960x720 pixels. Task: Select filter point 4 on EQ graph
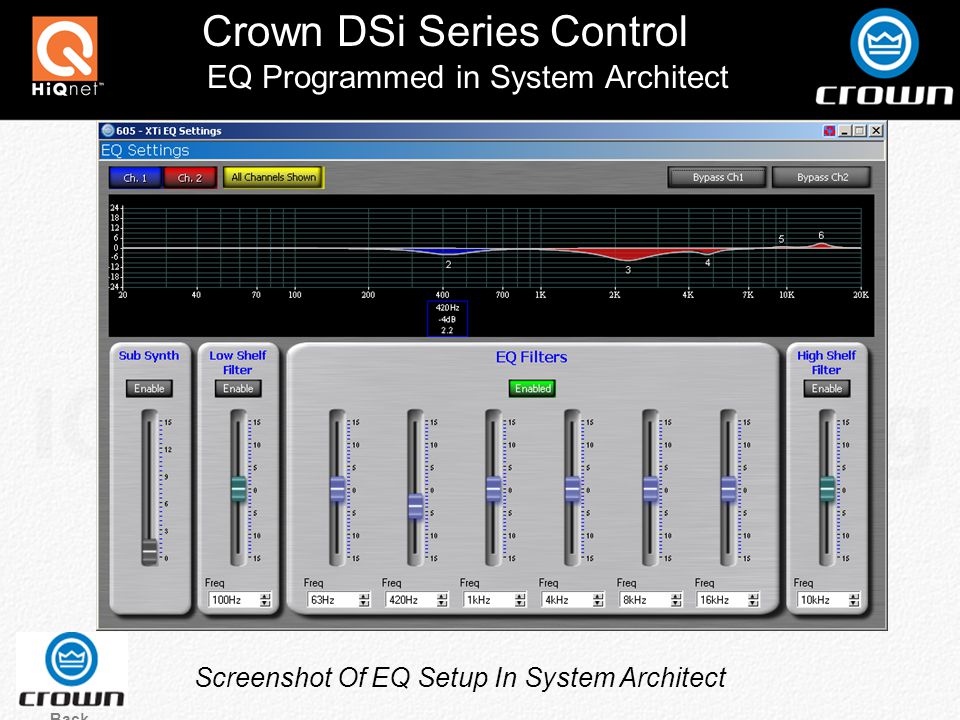(x=708, y=263)
